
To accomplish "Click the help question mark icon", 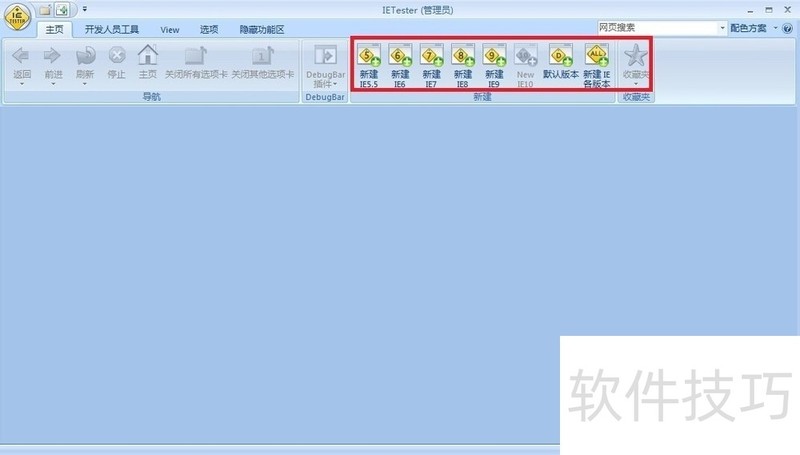I will click(x=787, y=29).
